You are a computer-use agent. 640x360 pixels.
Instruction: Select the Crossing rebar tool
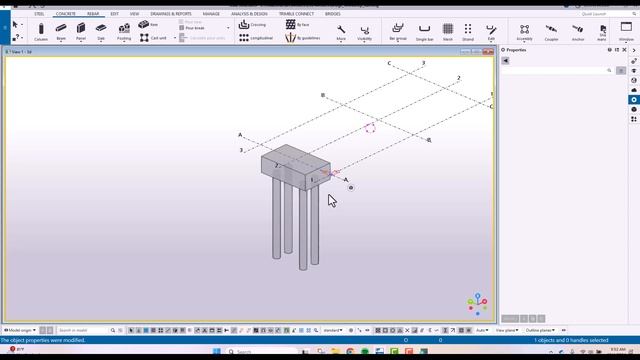click(x=252, y=24)
